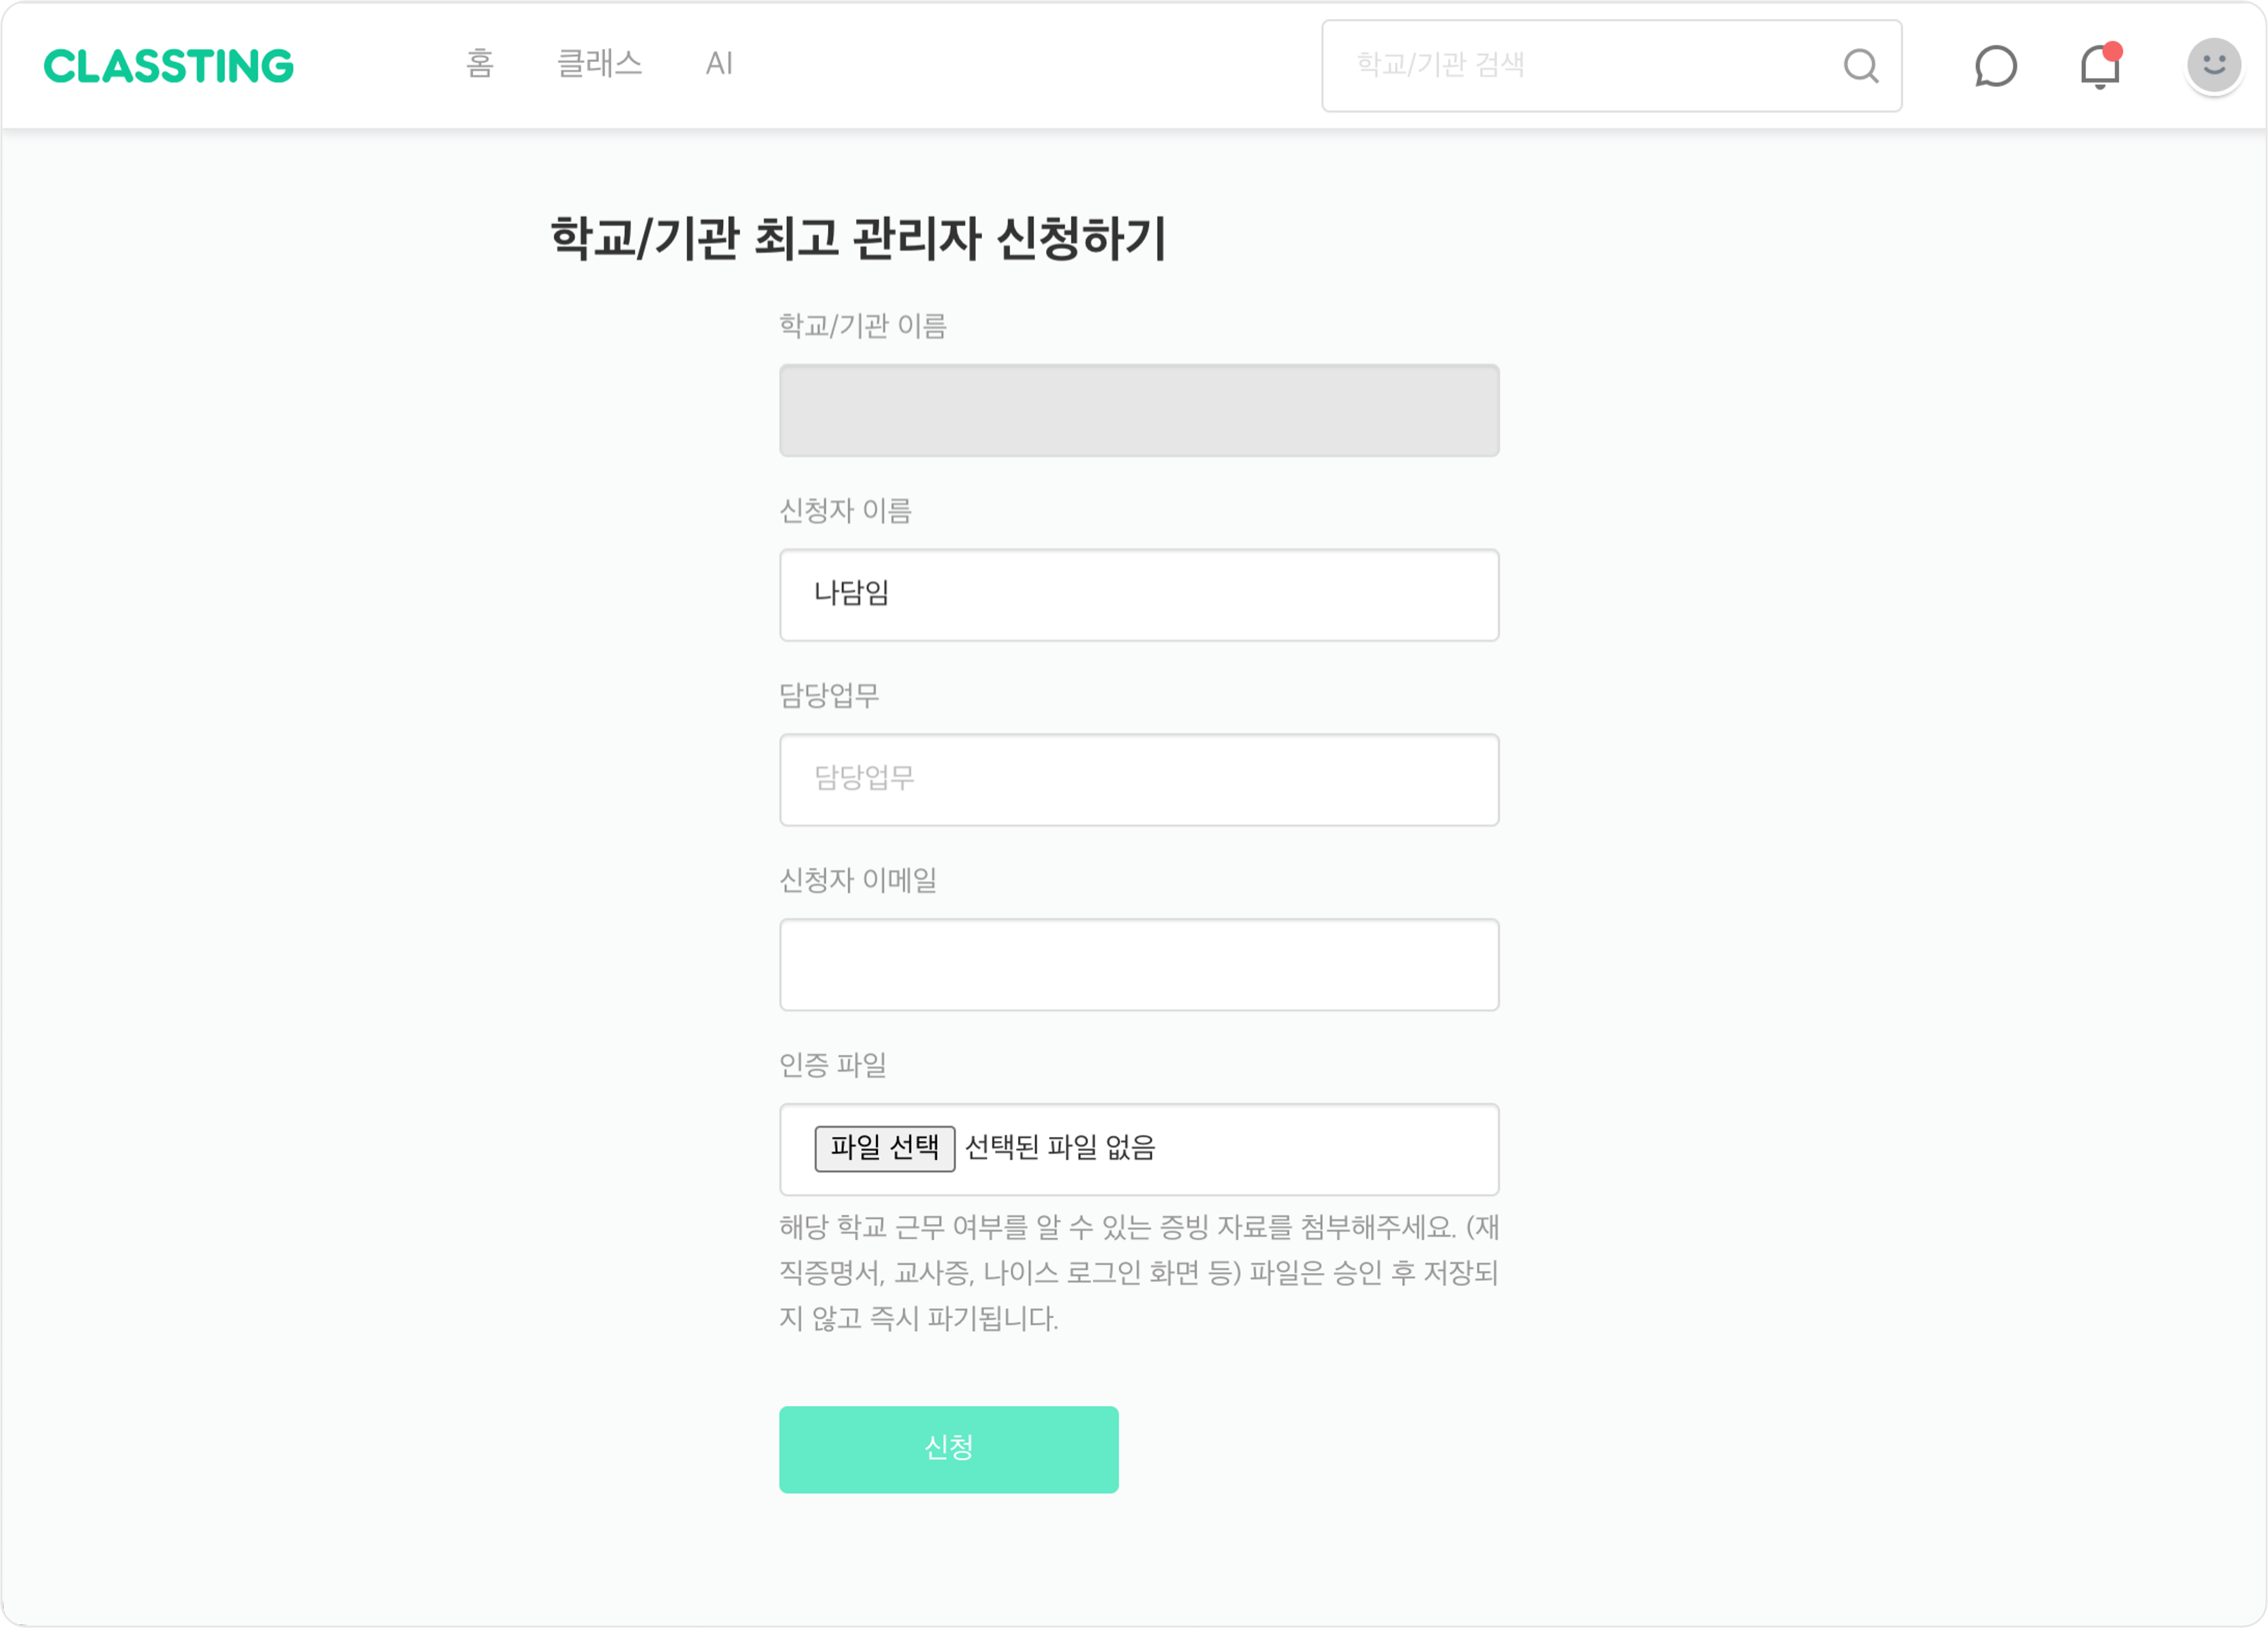Open the 클래스 menu item
The height and width of the screenshot is (1628, 2268).
point(599,63)
